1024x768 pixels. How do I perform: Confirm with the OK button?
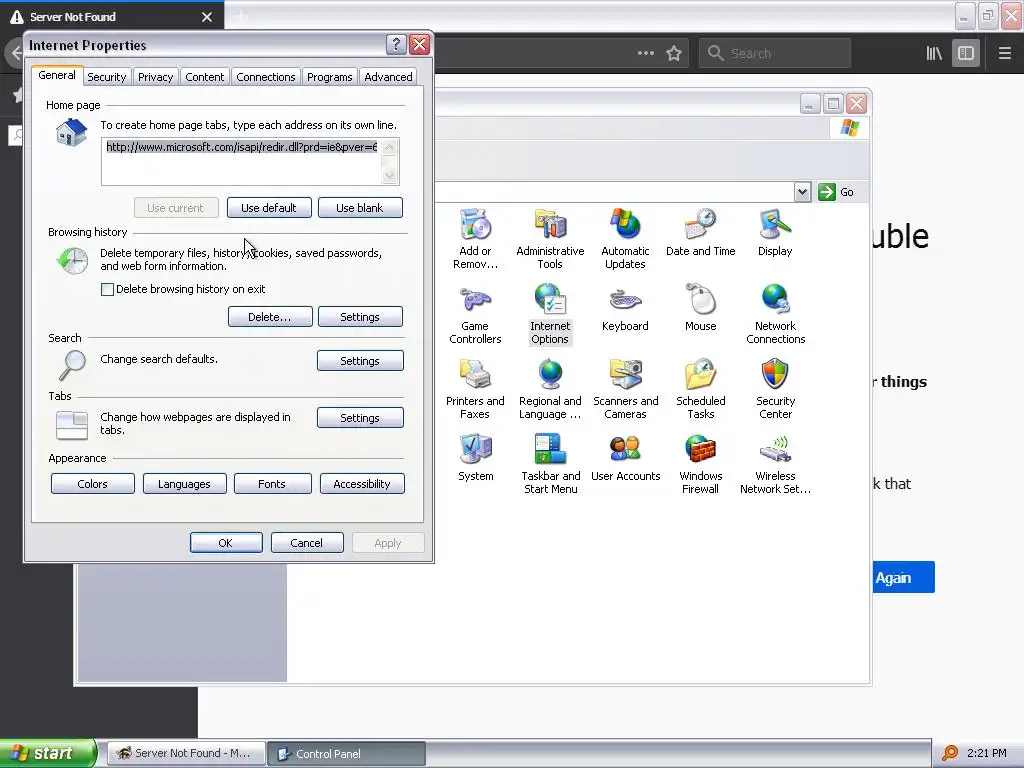click(x=226, y=543)
